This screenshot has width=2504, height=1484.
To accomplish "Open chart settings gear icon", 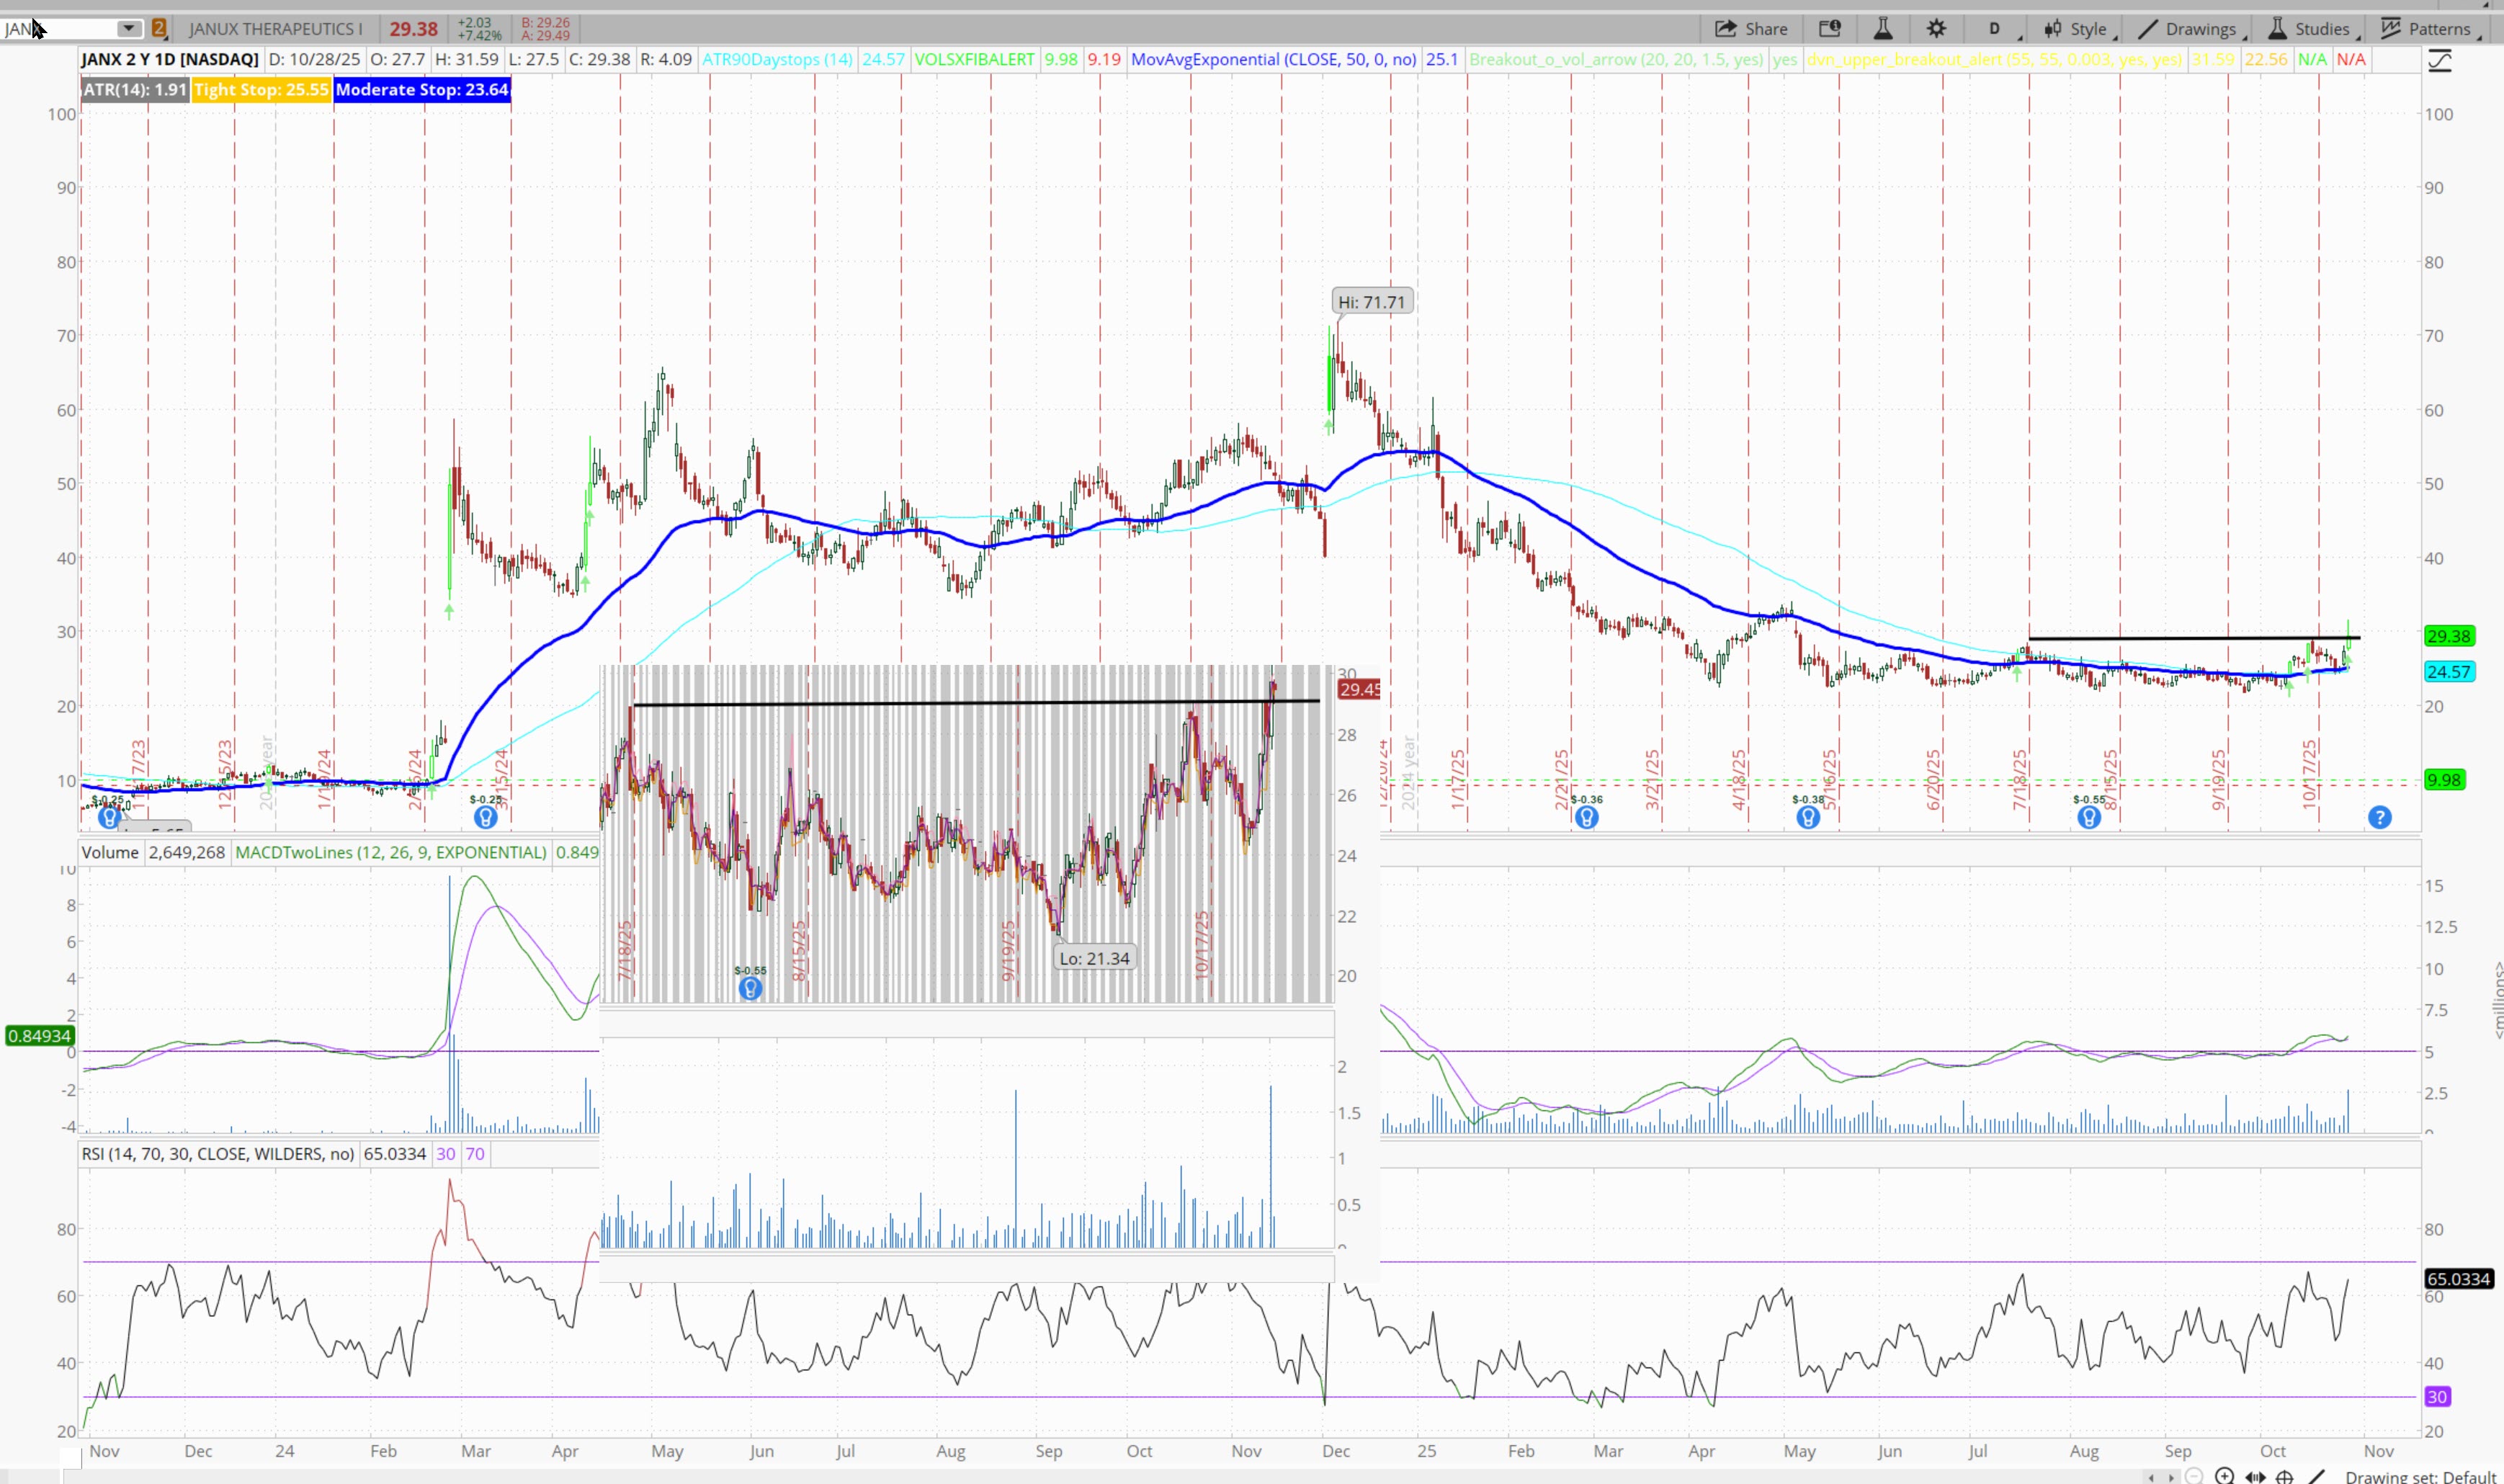I will point(1936,29).
